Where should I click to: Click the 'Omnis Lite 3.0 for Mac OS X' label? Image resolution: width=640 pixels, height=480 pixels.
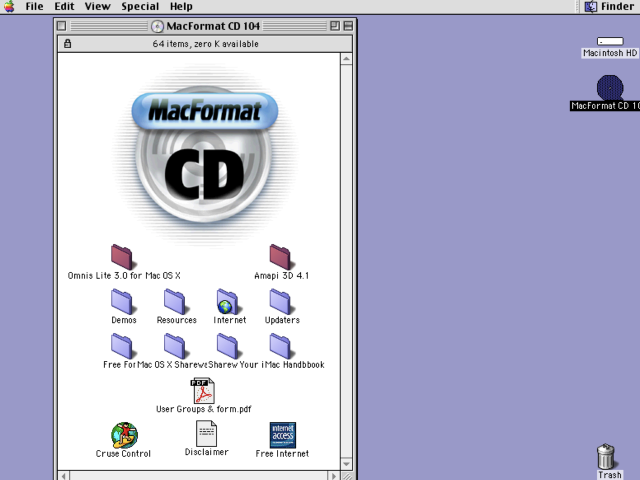pos(124,276)
